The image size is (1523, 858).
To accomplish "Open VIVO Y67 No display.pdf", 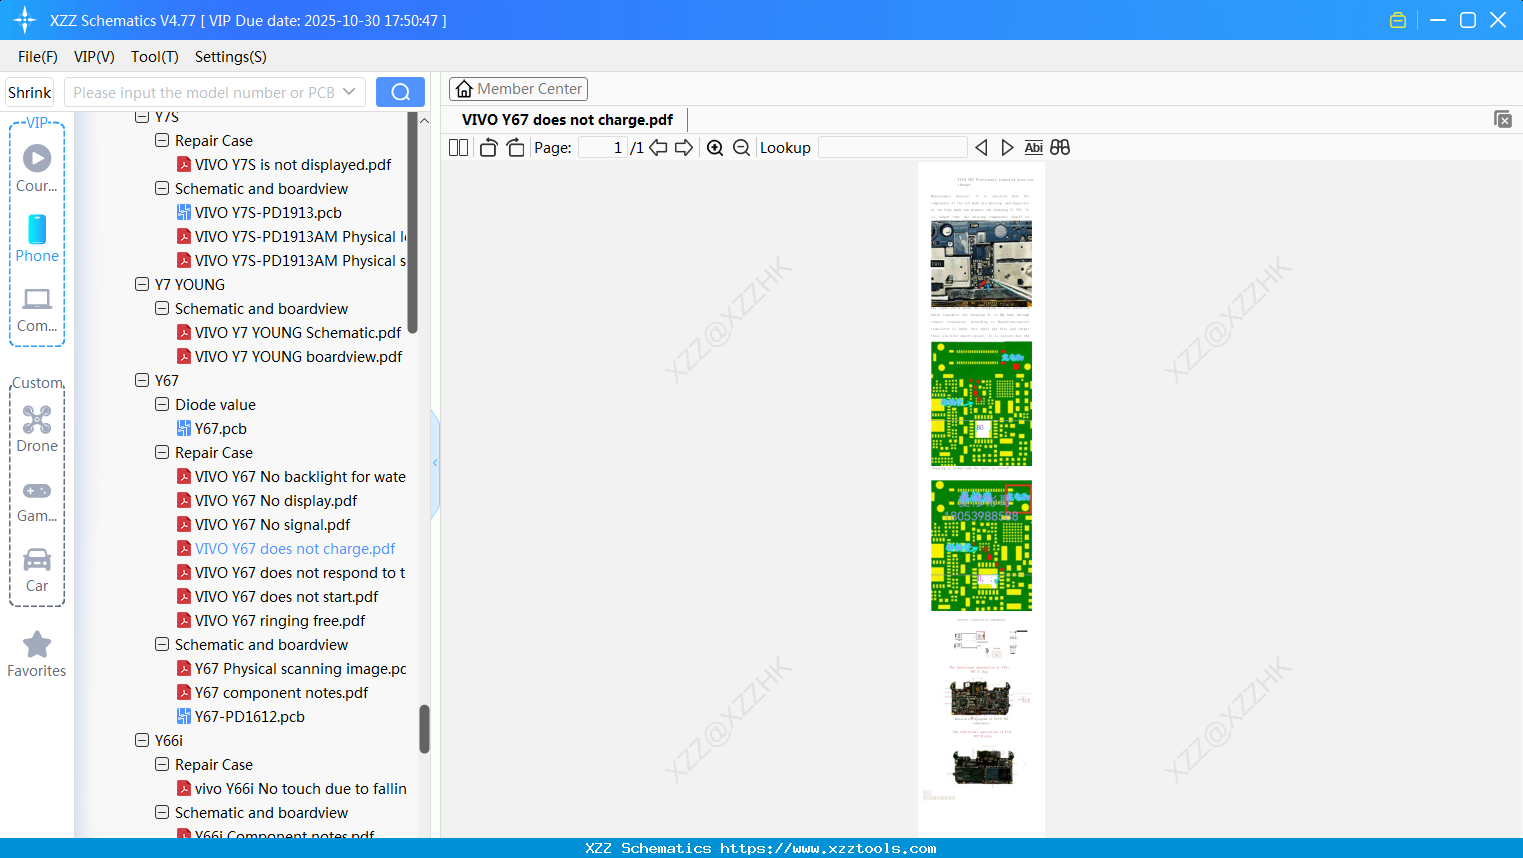I will [275, 501].
